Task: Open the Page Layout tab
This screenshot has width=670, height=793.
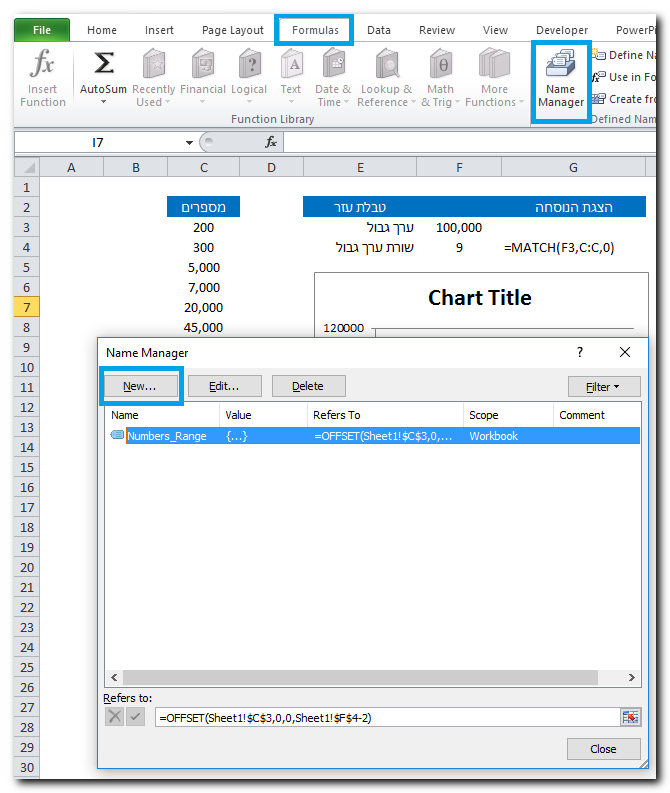Action: (233, 30)
